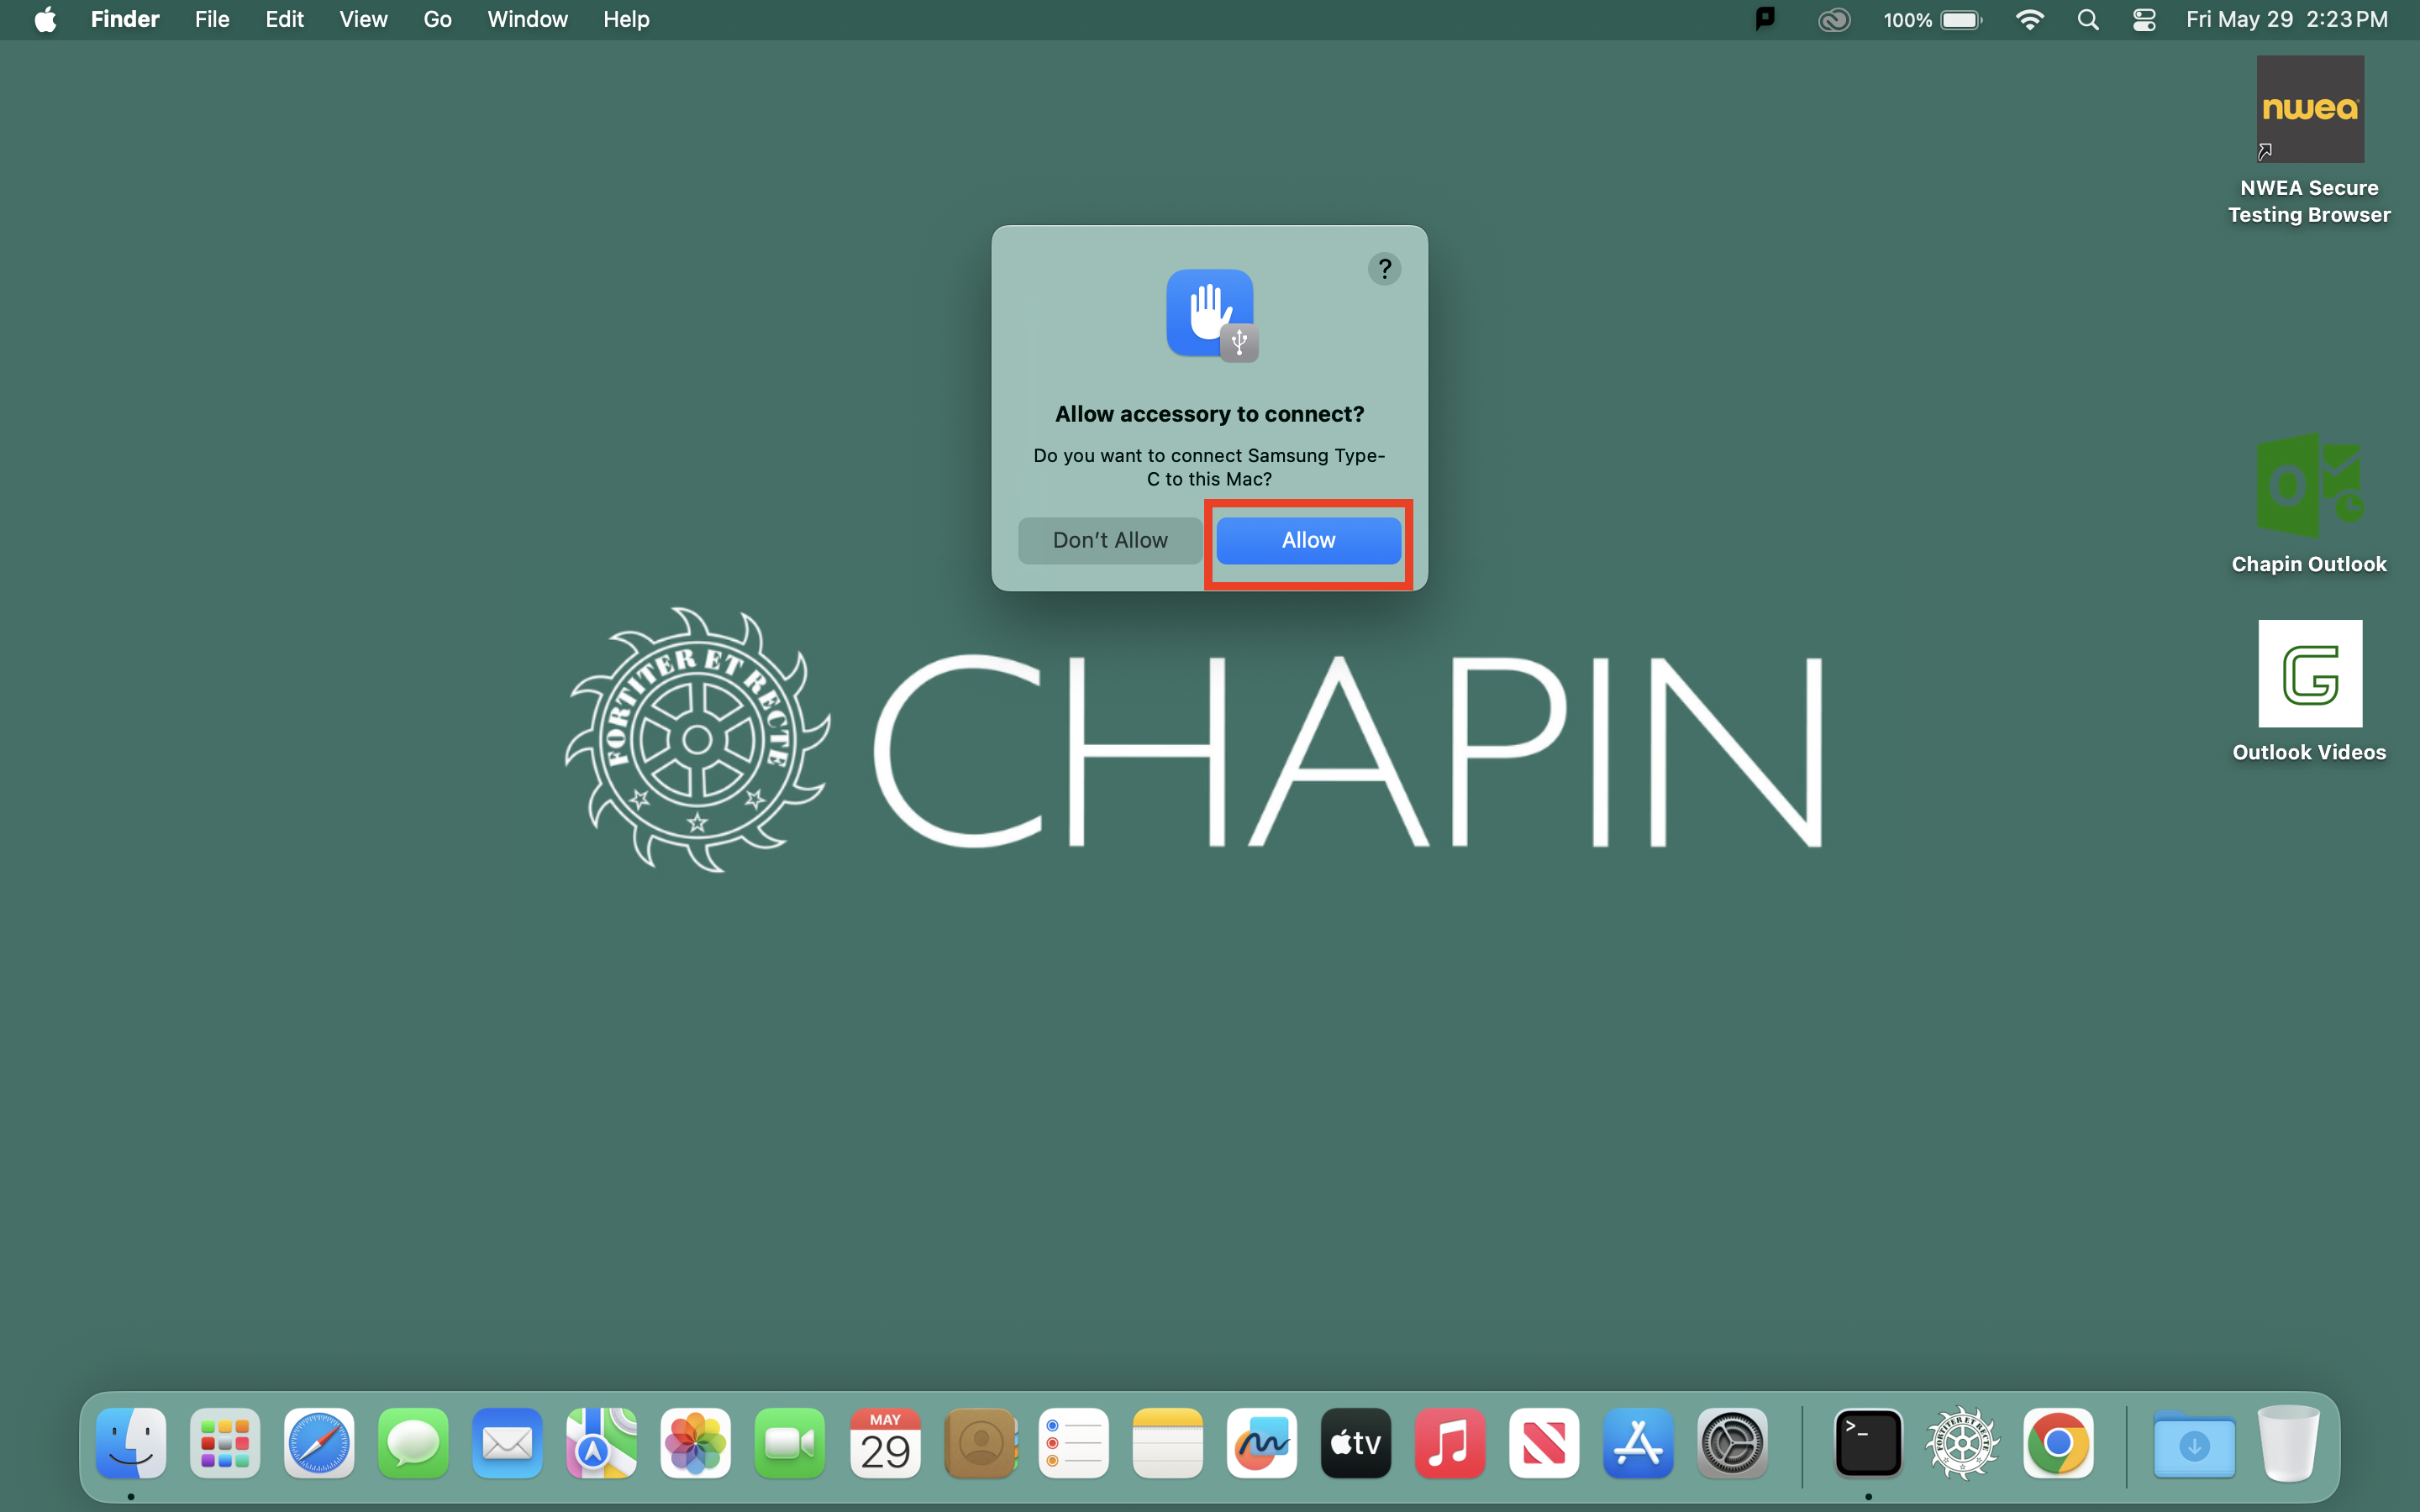This screenshot has height=1512, width=2420.
Task: Click the "Allow accessory to connect?" heading
Action: click(x=1209, y=414)
